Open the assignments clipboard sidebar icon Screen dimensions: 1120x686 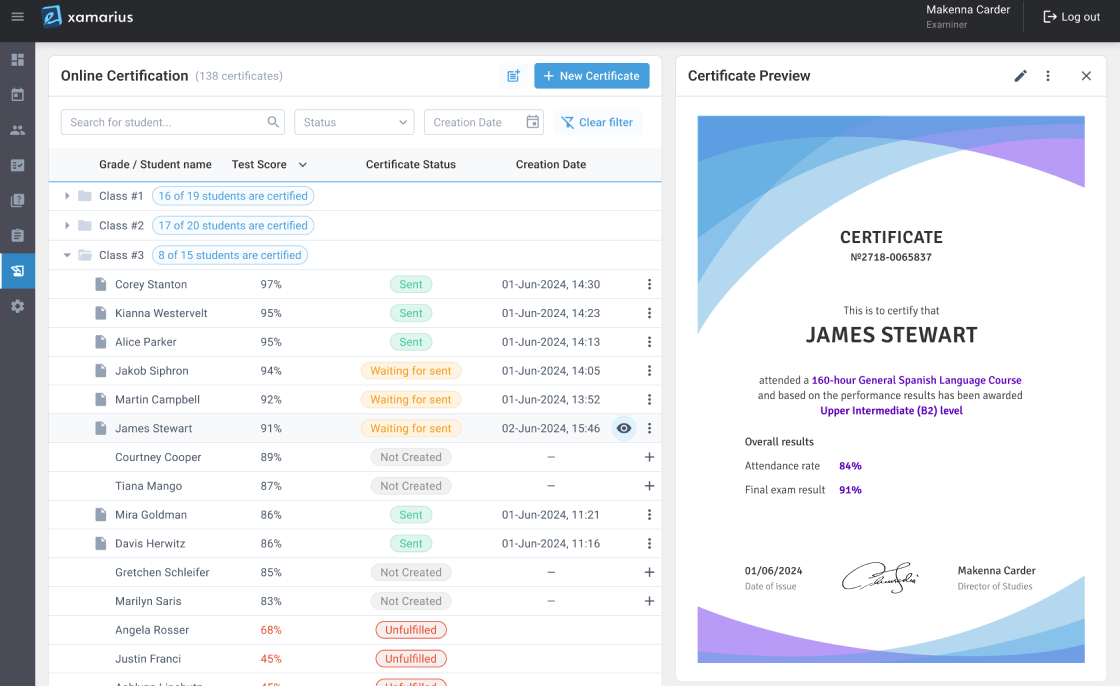16,235
